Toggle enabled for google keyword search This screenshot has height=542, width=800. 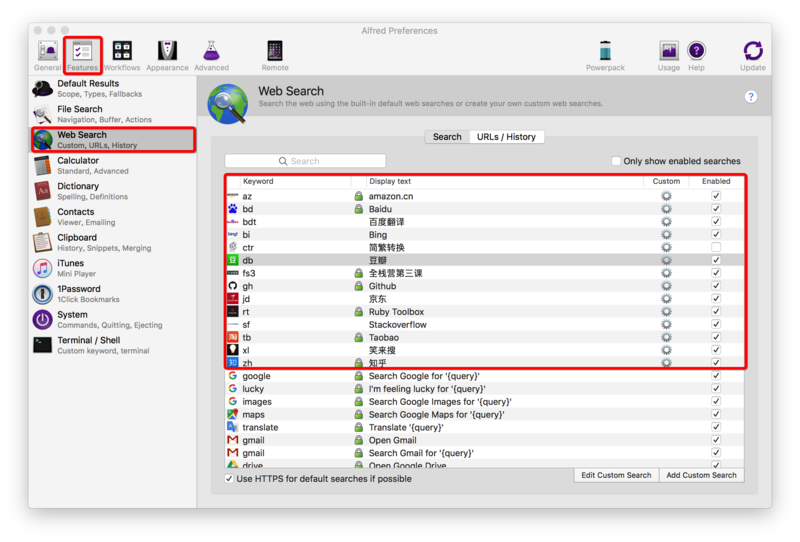716,376
